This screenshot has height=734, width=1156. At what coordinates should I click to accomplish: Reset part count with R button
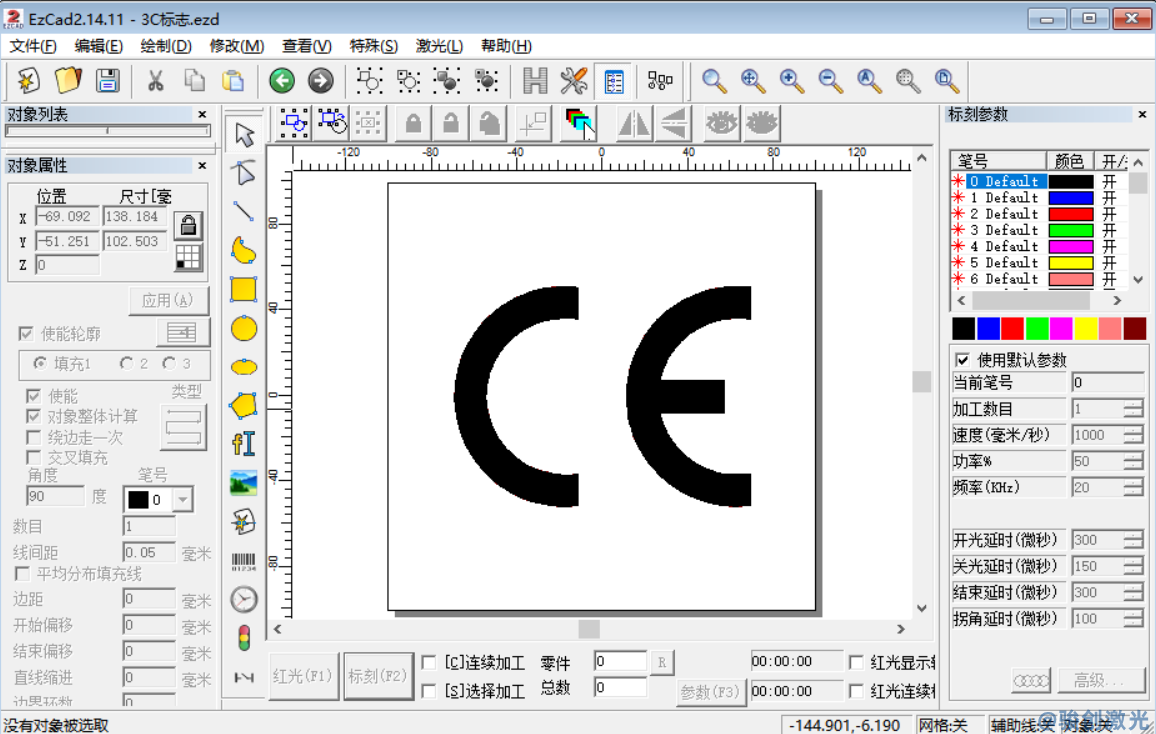[x=662, y=663]
